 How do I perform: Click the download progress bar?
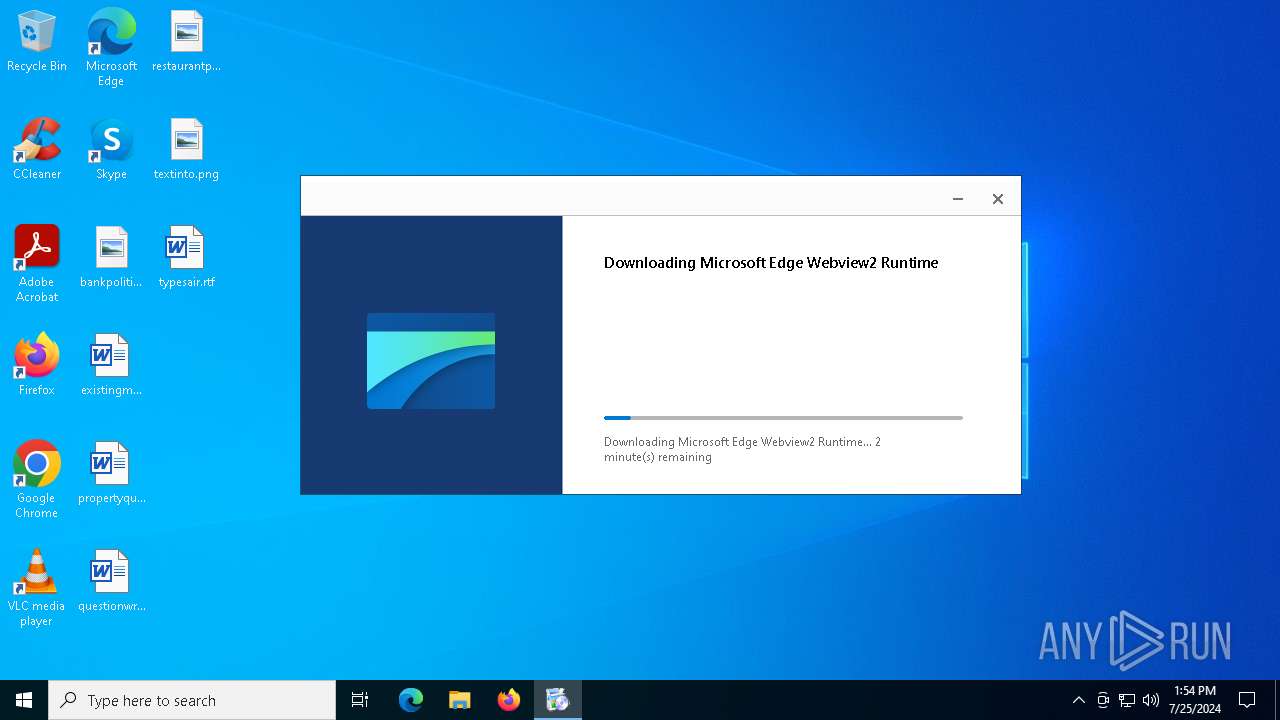click(783, 418)
